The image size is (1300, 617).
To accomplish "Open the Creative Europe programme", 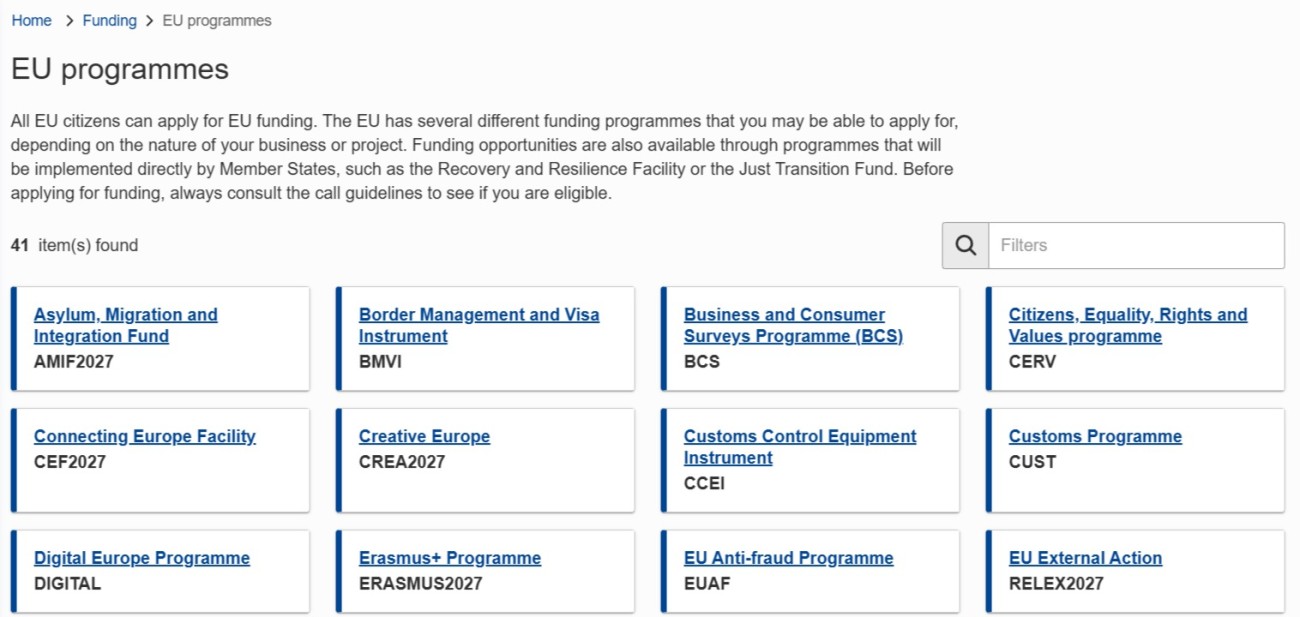I will click(x=424, y=436).
